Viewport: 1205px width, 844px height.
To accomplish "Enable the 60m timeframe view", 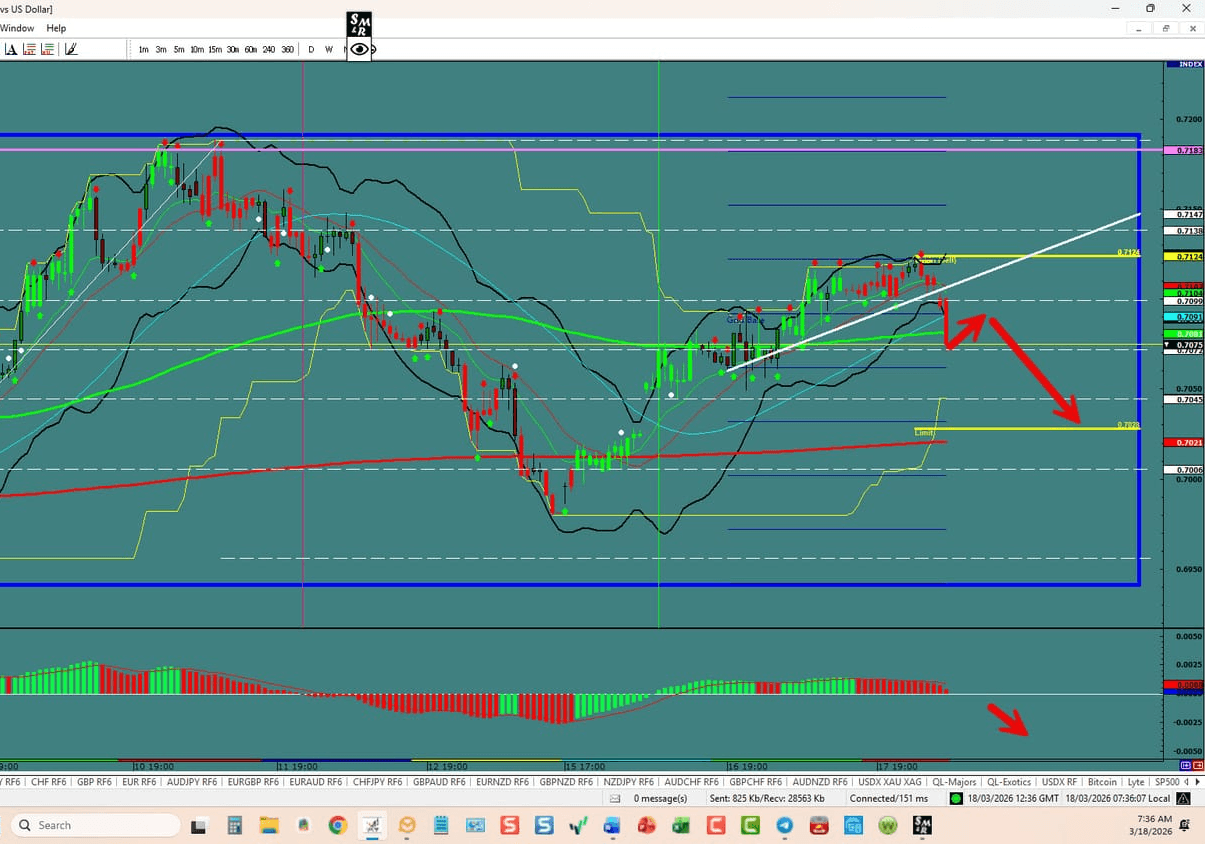I will (x=250, y=48).
